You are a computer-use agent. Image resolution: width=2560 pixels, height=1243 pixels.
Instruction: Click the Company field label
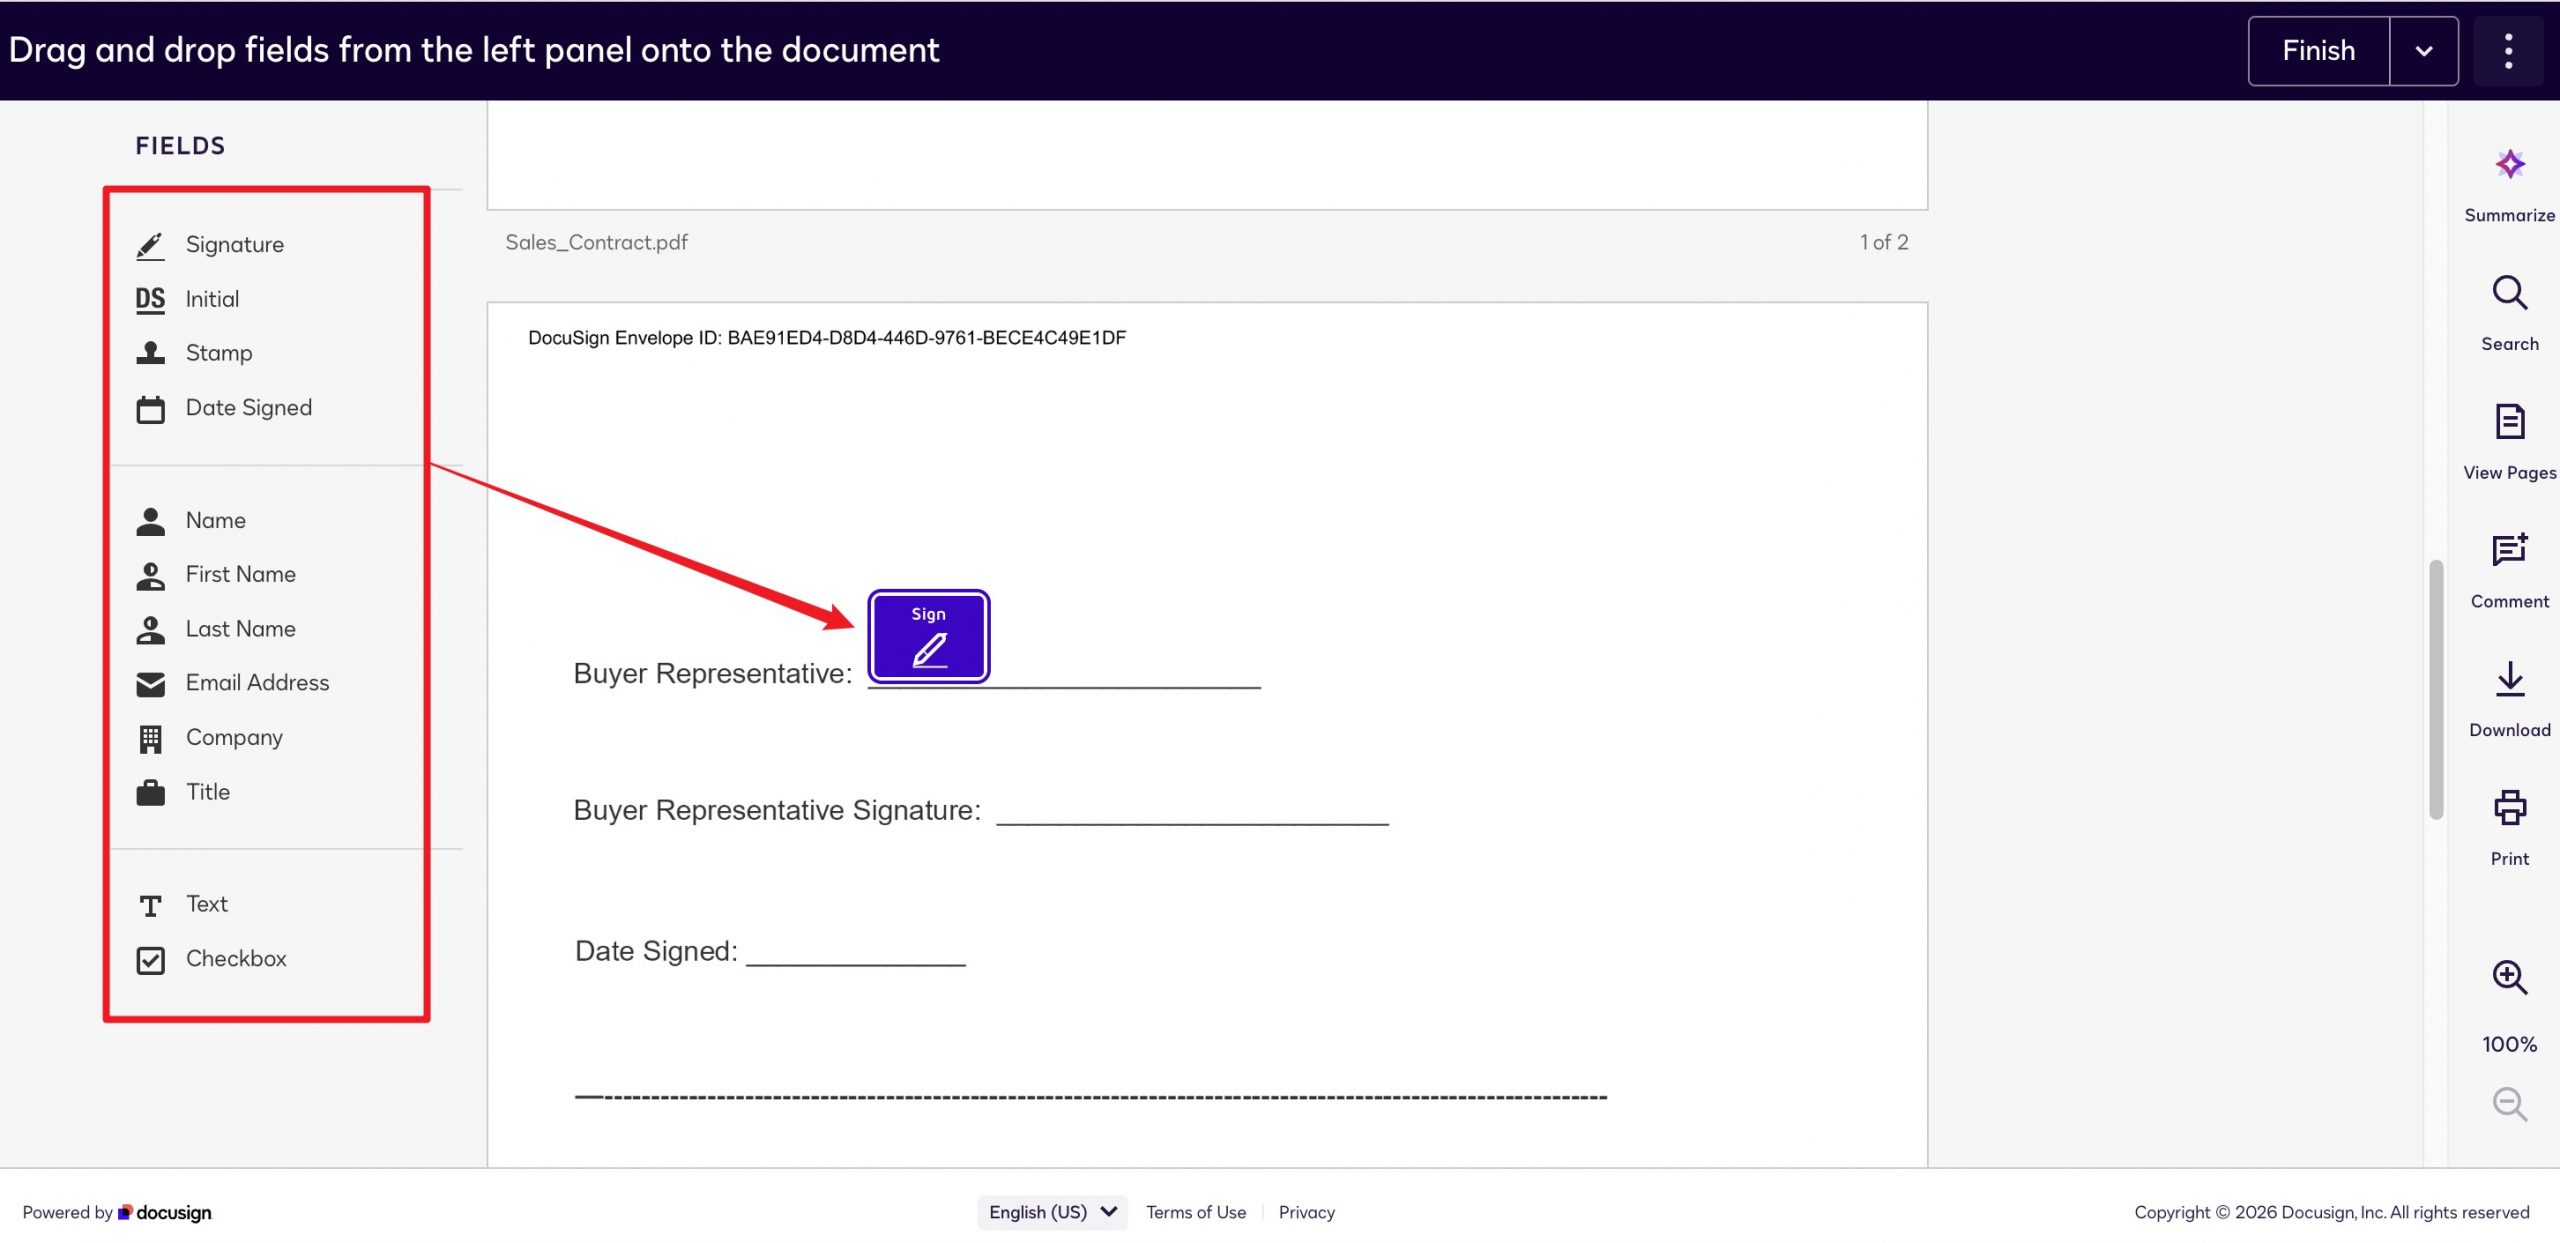234,738
